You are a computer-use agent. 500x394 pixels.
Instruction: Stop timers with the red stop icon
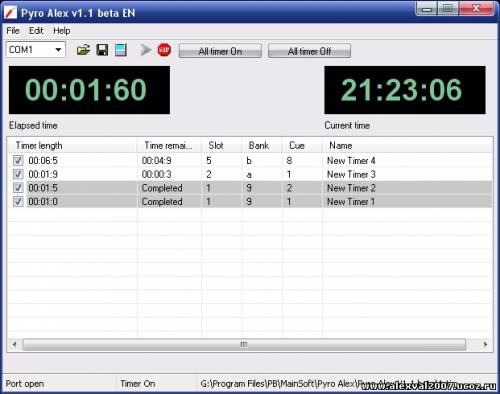164,50
